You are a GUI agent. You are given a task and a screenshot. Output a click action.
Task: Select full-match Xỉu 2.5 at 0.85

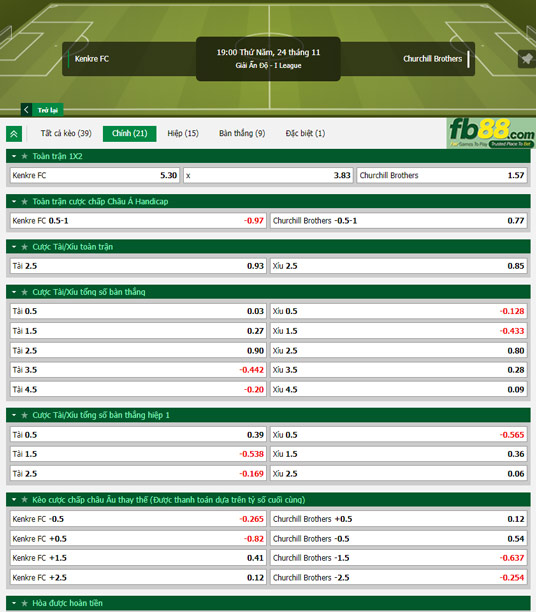click(399, 266)
